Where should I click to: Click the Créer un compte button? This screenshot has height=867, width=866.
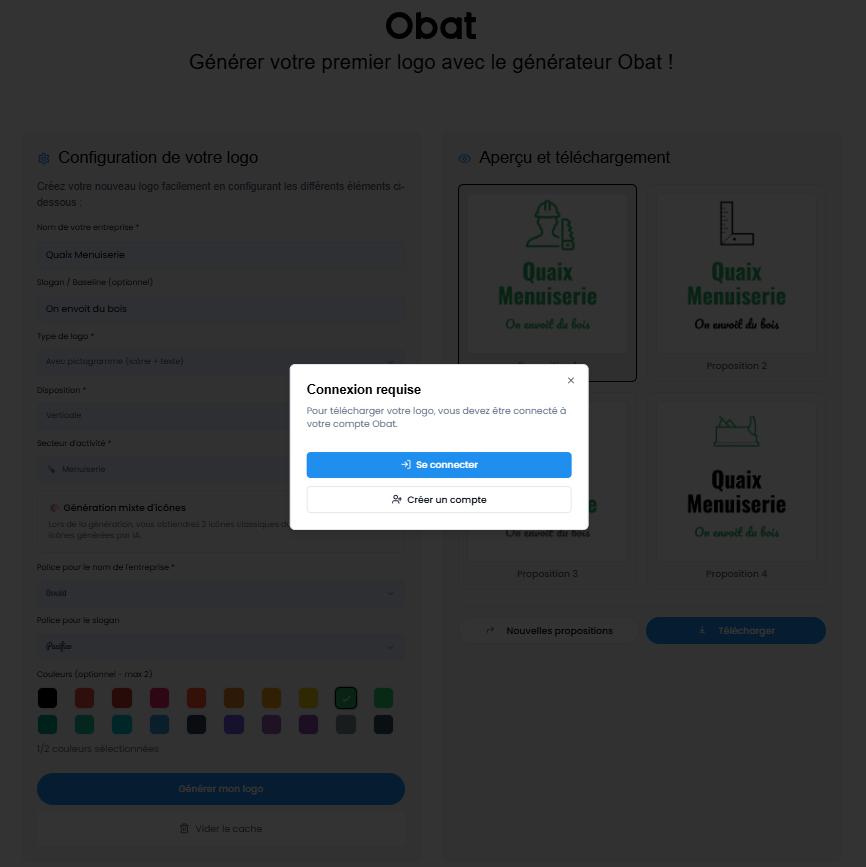[439, 499]
